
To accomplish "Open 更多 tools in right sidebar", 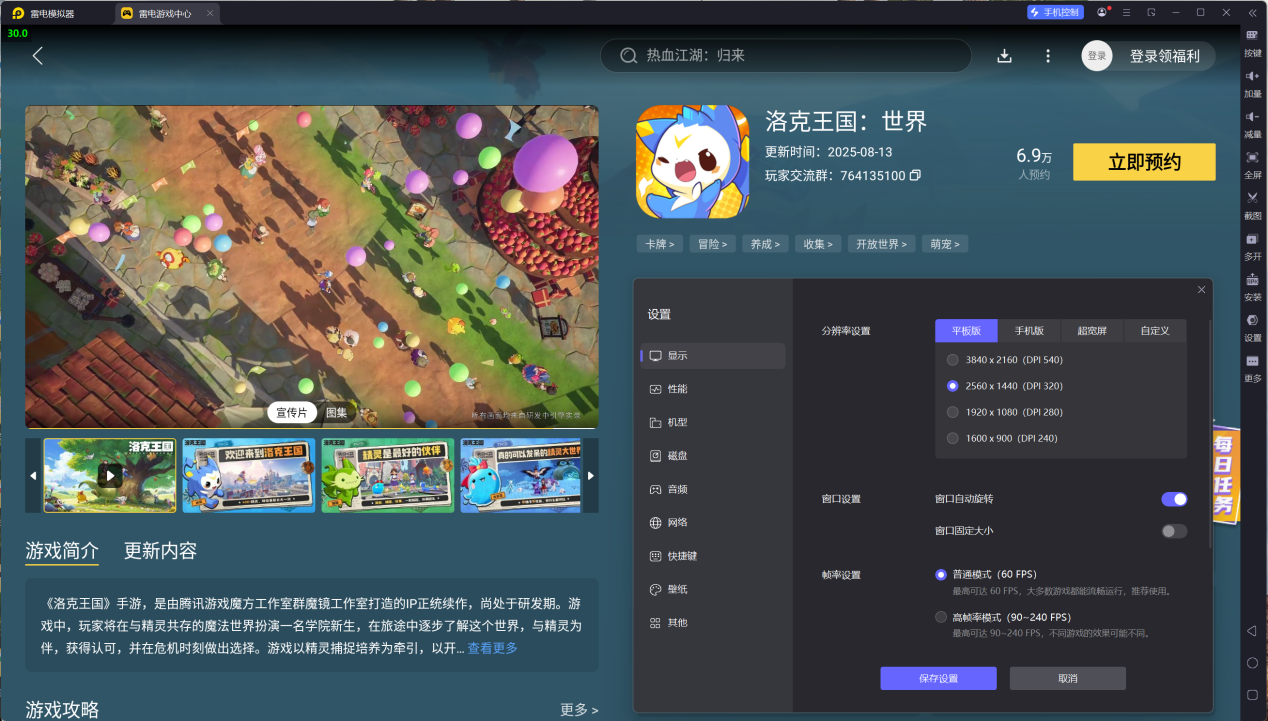I will click(x=1252, y=369).
